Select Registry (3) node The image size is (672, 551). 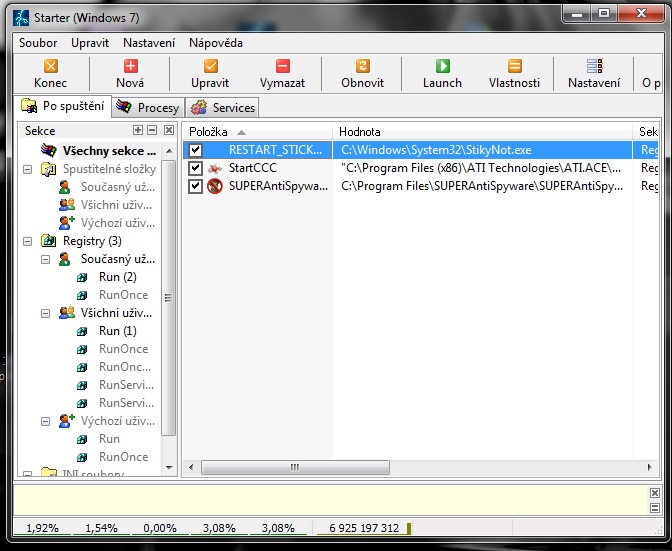[92, 241]
